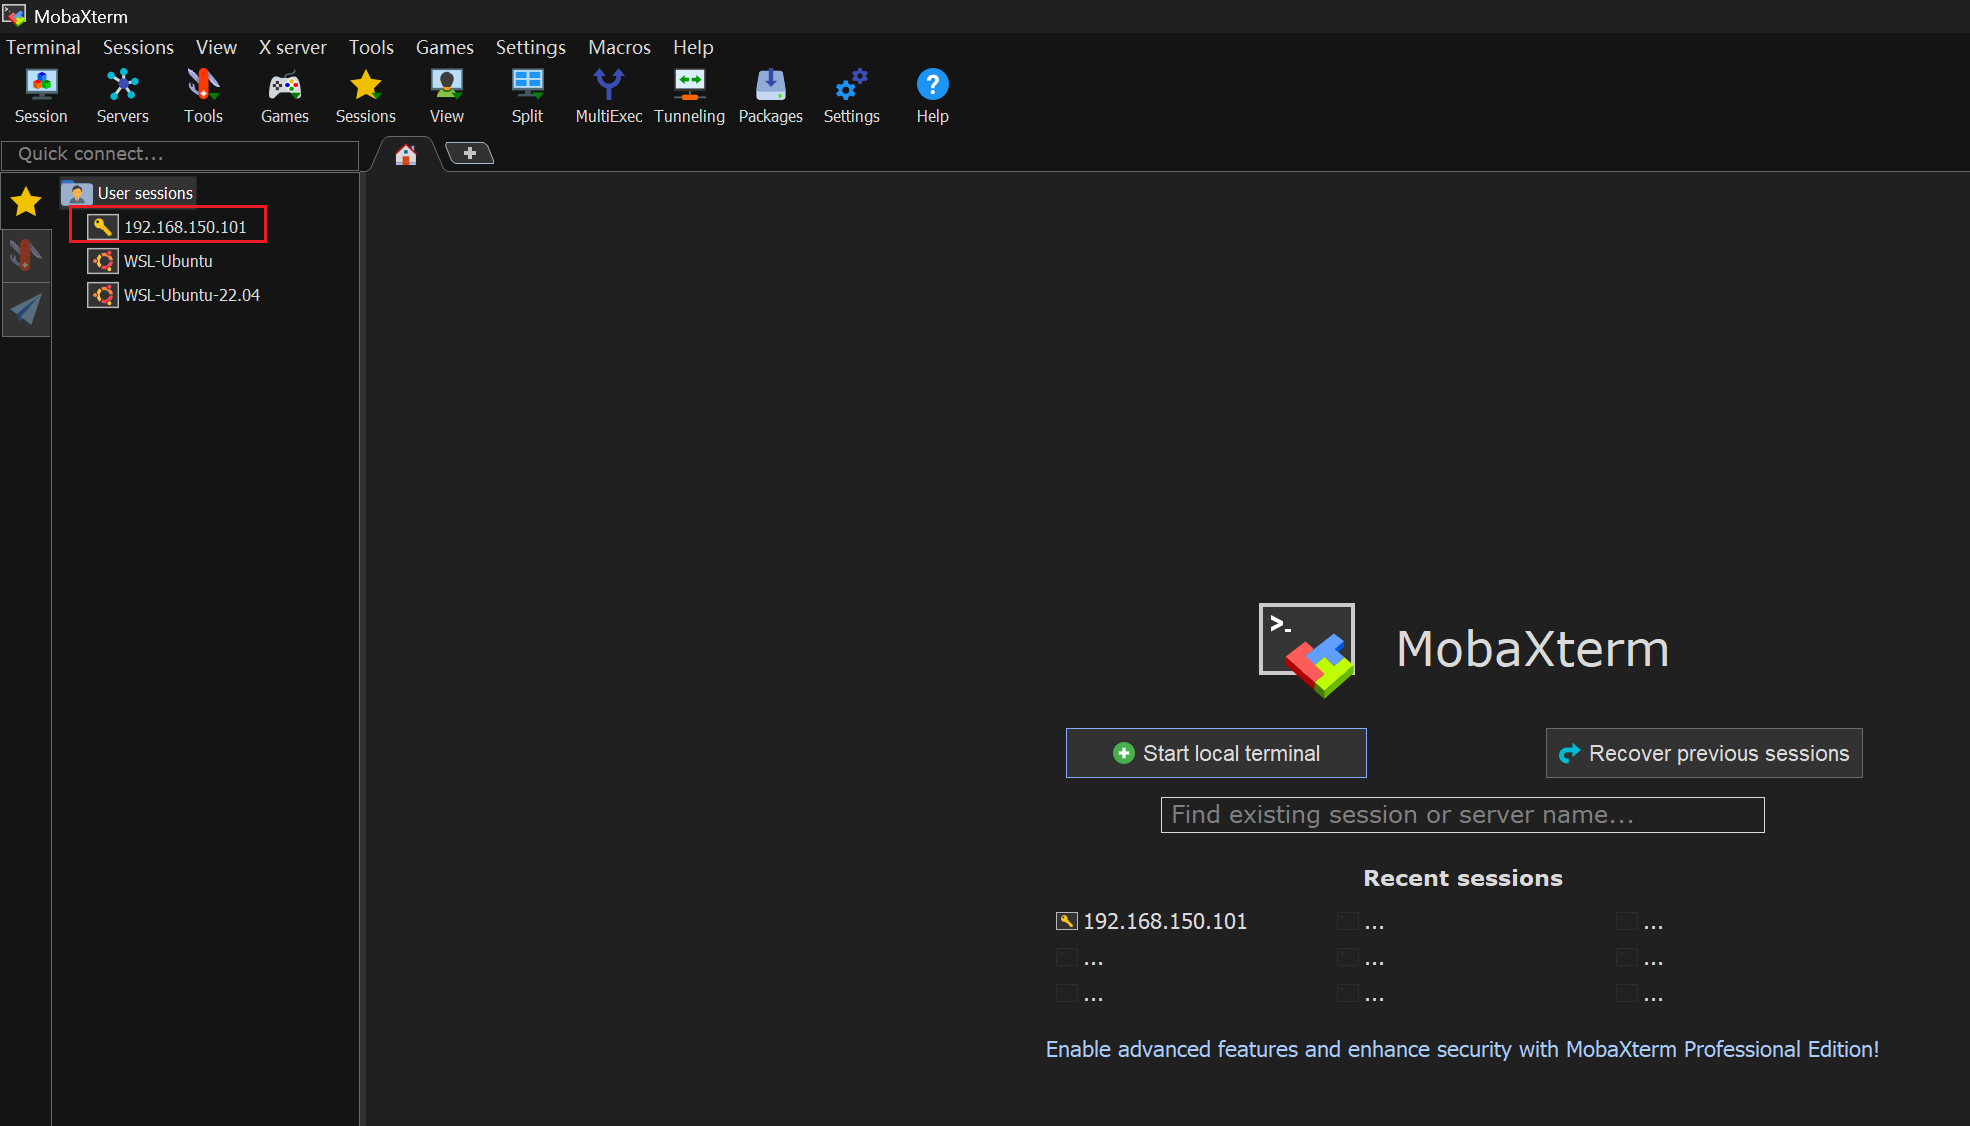Open the Tools menu in menu bar
The width and height of the screenshot is (1970, 1126).
coord(371,47)
